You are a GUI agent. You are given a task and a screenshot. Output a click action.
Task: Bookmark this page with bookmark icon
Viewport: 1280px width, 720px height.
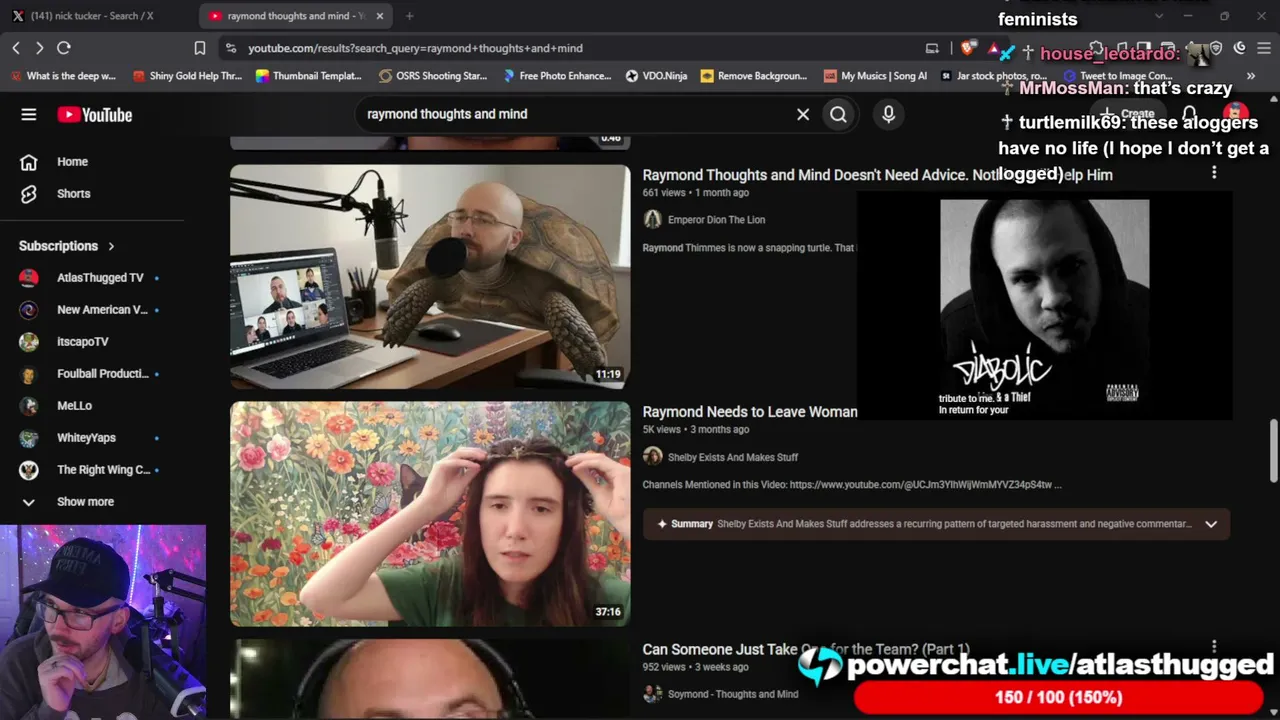tap(200, 48)
